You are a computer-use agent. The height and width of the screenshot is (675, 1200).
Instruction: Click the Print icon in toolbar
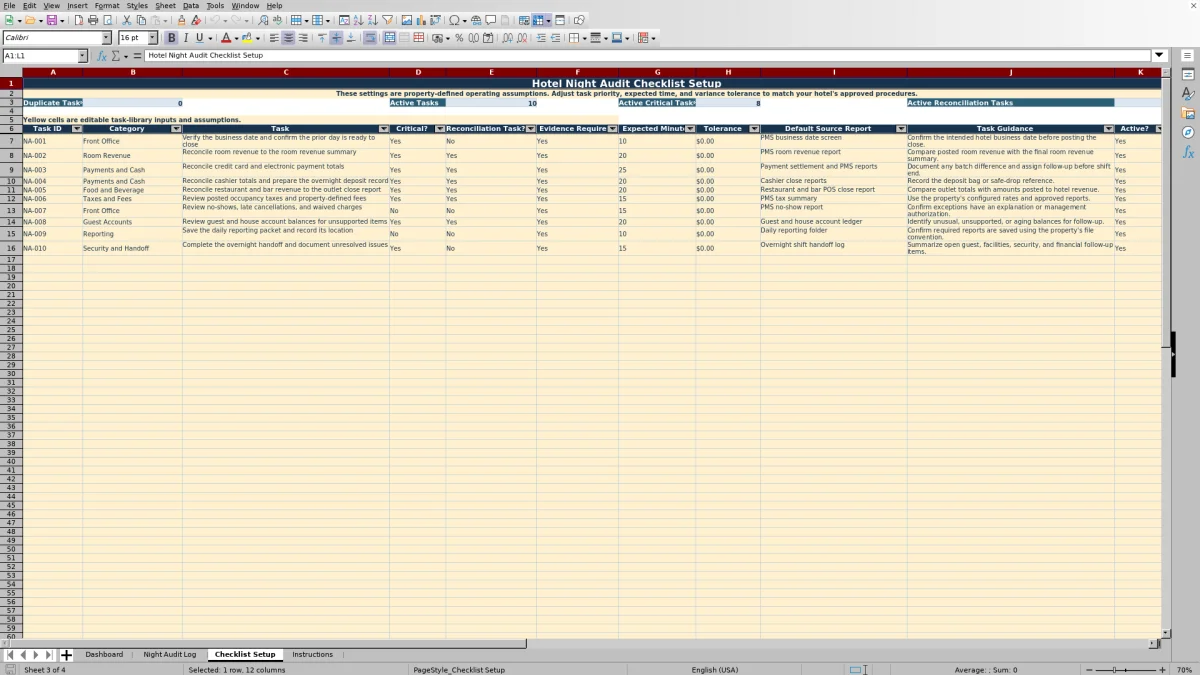point(93,20)
